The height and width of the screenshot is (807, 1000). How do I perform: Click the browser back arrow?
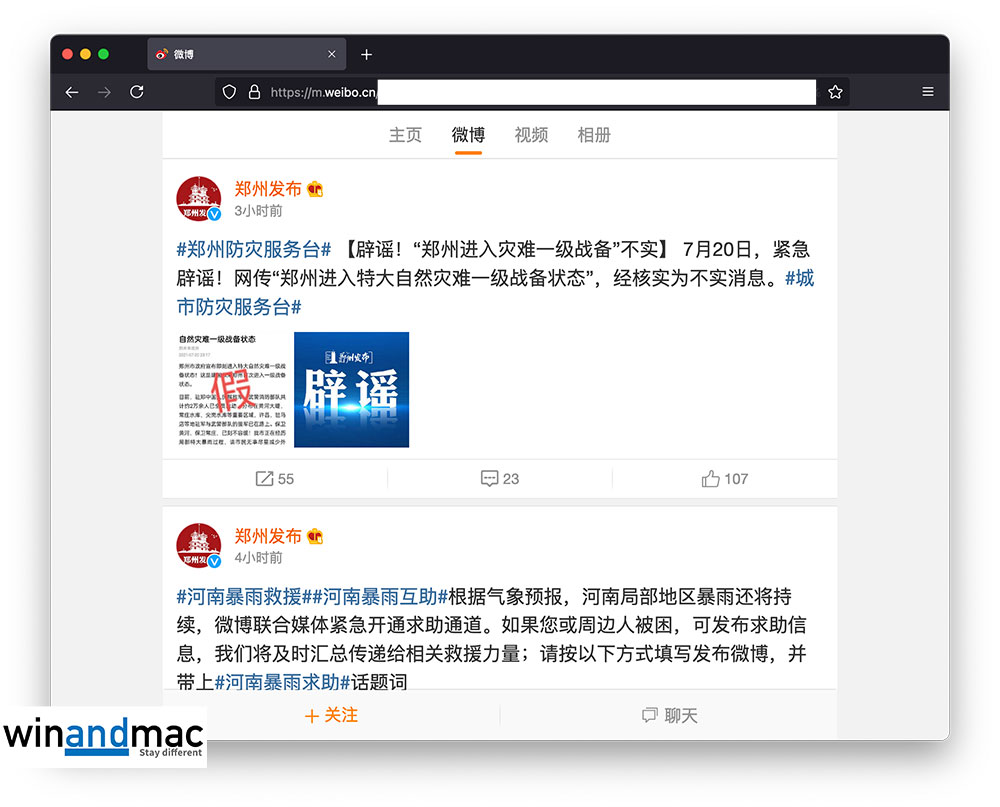click(72, 92)
